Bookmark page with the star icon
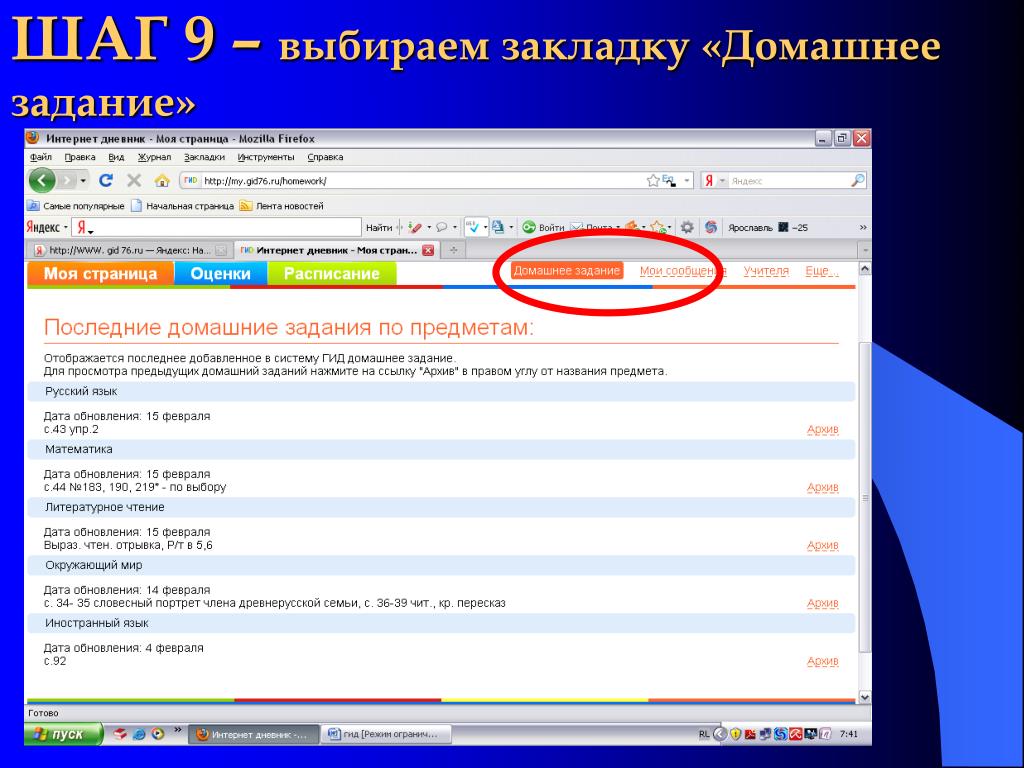 [x=652, y=181]
